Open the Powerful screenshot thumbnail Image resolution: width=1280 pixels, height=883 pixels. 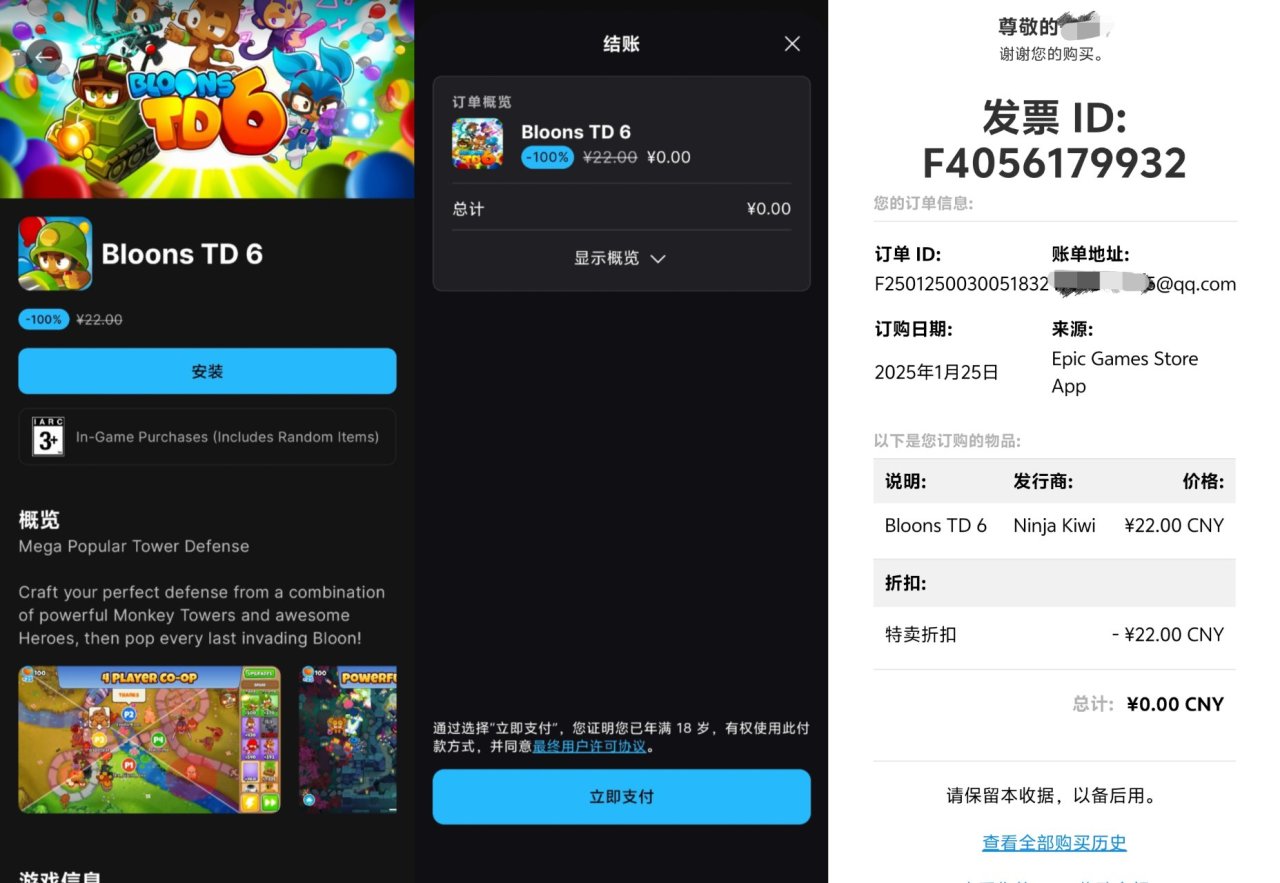(x=348, y=739)
